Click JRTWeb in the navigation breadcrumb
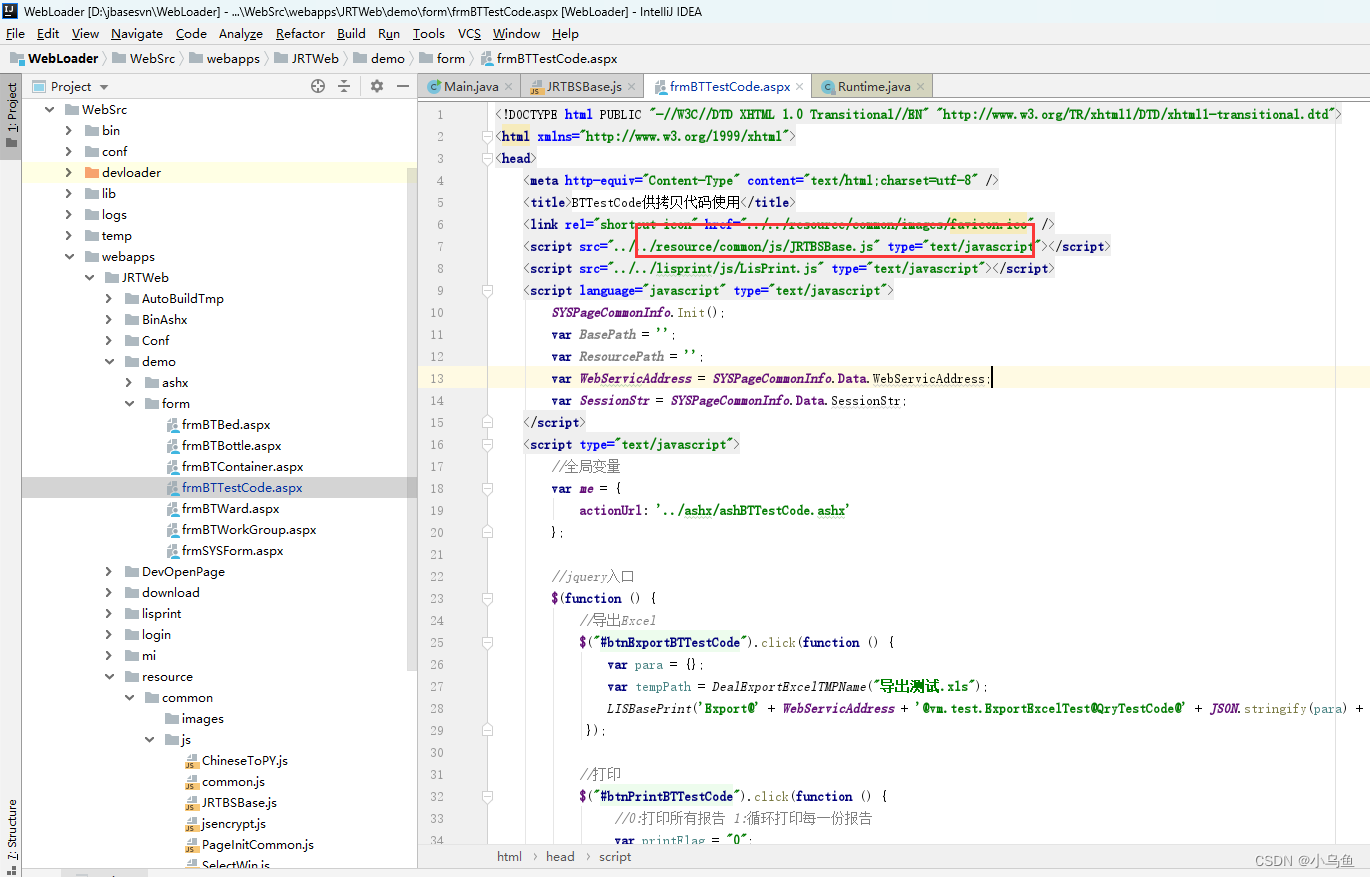 (x=315, y=58)
